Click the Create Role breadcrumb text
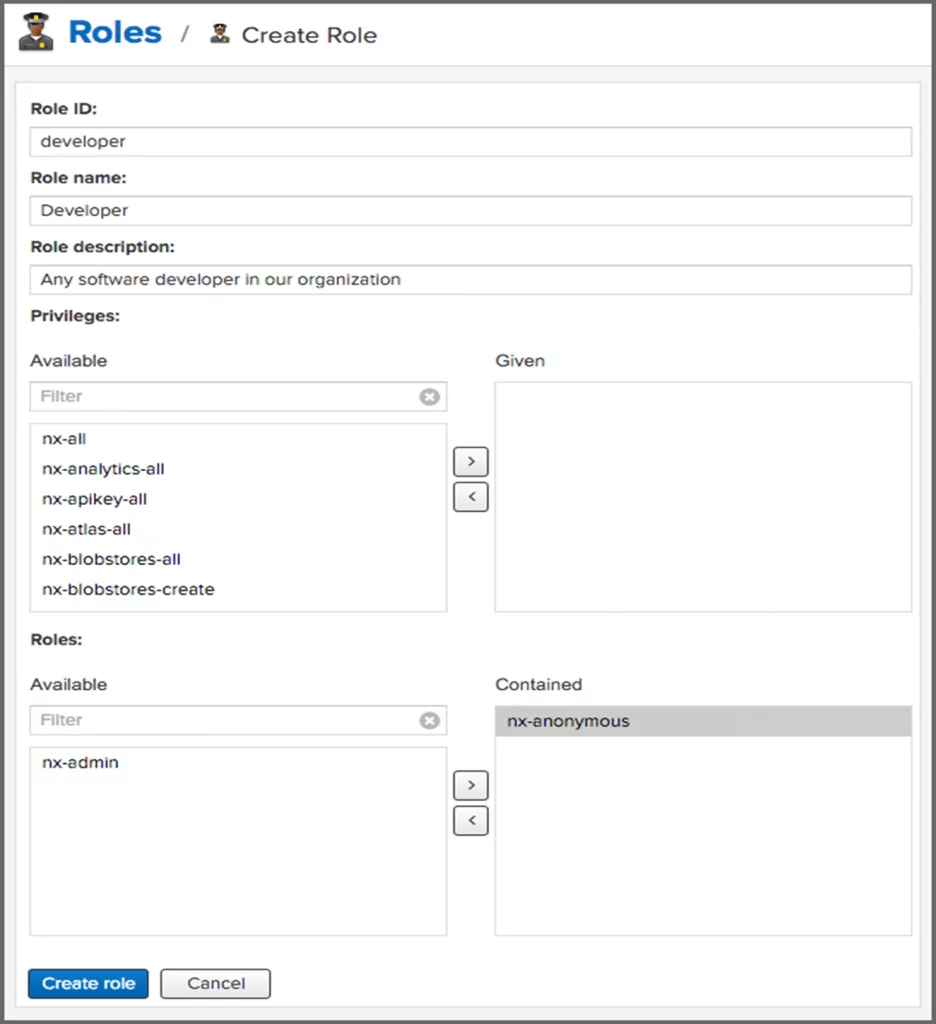 [309, 35]
